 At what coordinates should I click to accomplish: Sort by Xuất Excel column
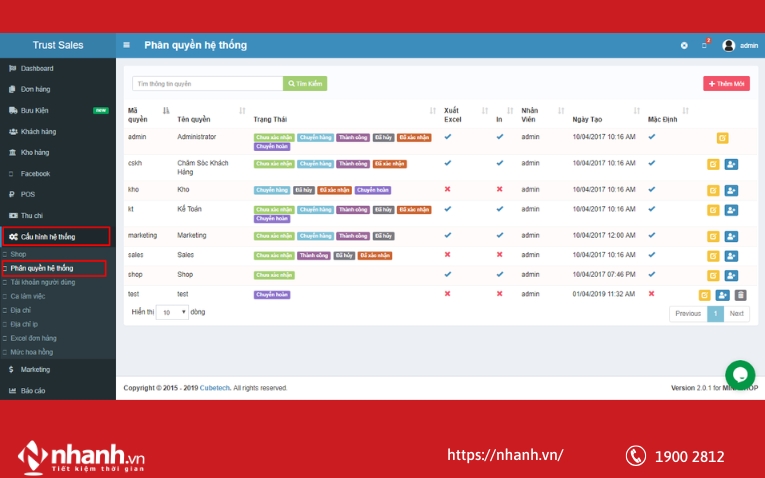(x=466, y=115)
